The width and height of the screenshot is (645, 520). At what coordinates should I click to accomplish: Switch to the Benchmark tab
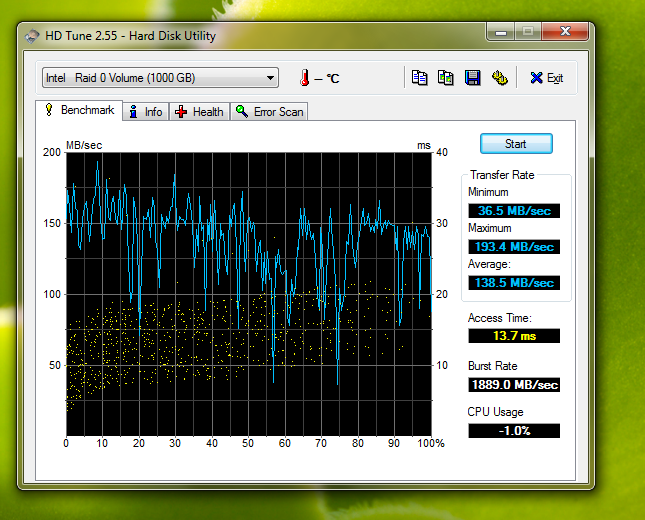coord(78,111)
